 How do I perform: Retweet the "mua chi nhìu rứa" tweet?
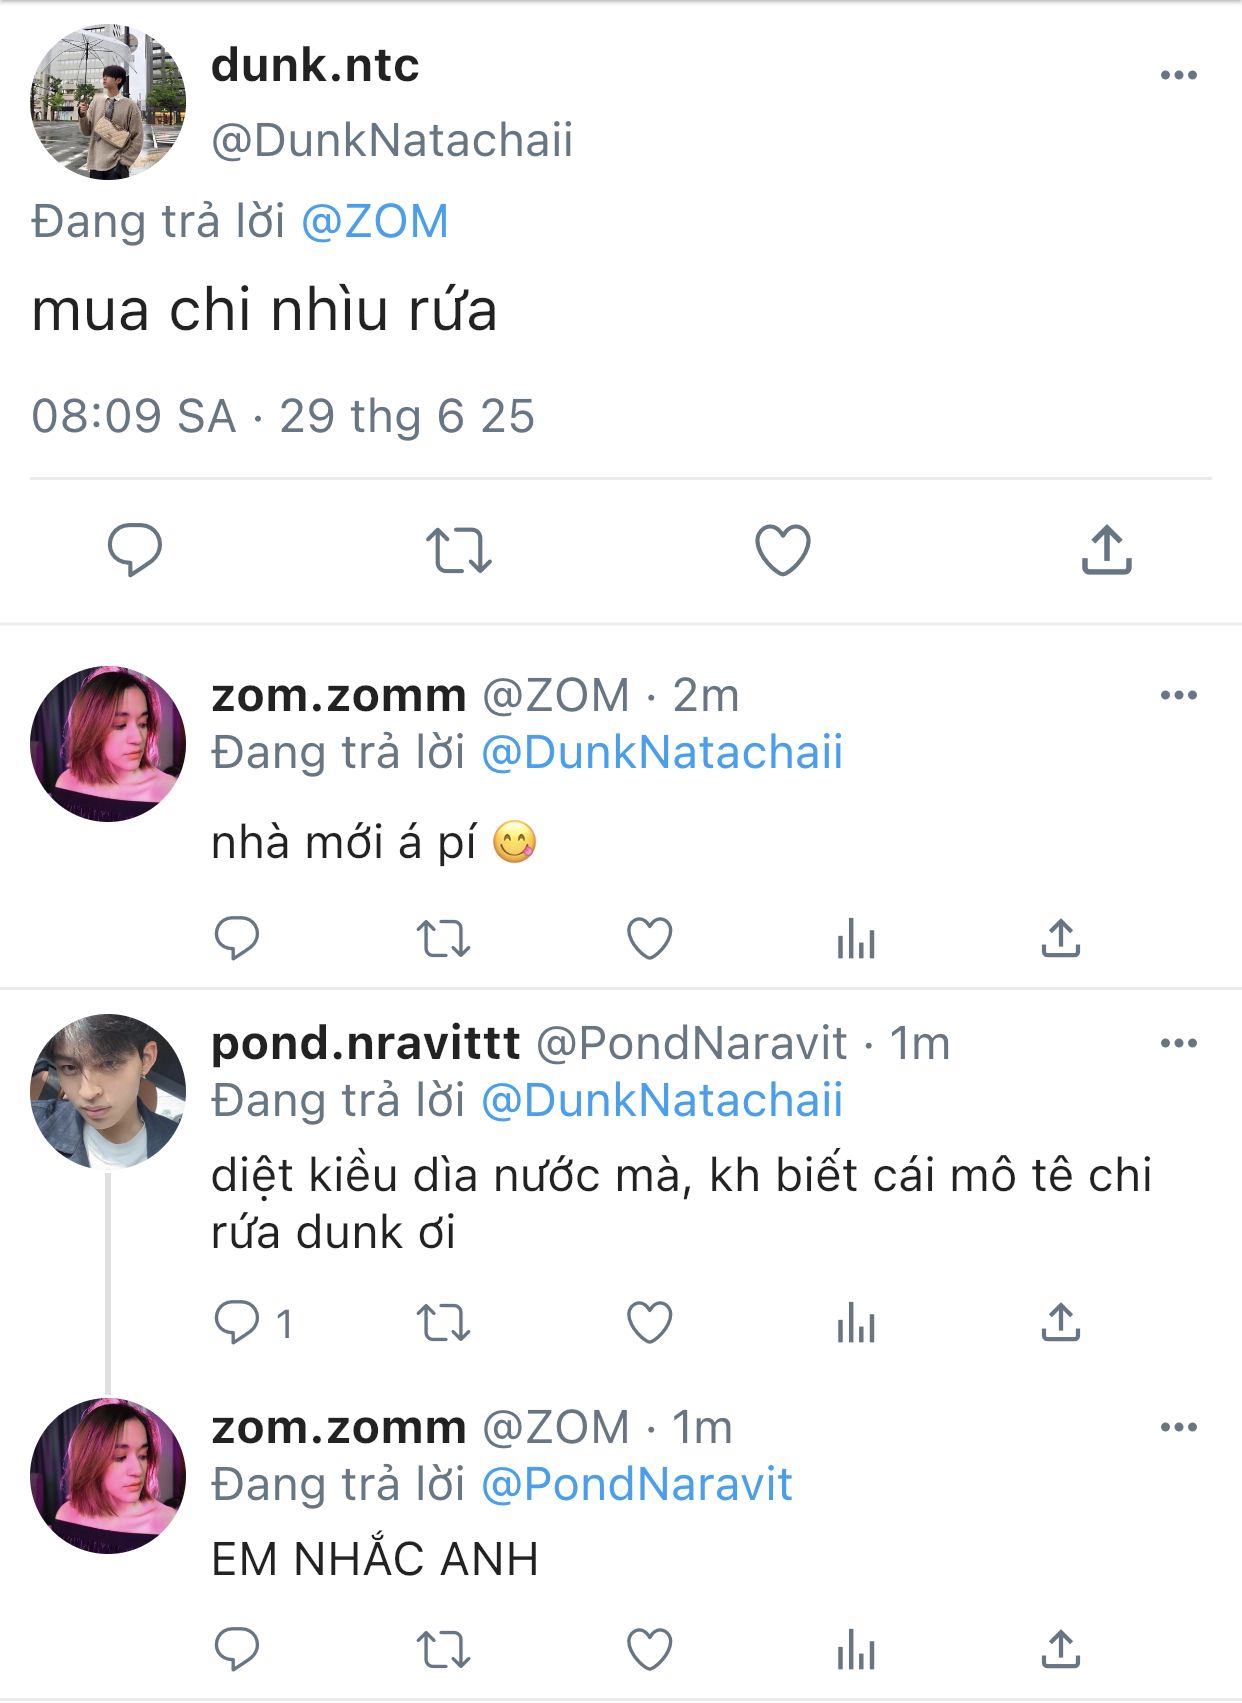[x=459, y=550]
